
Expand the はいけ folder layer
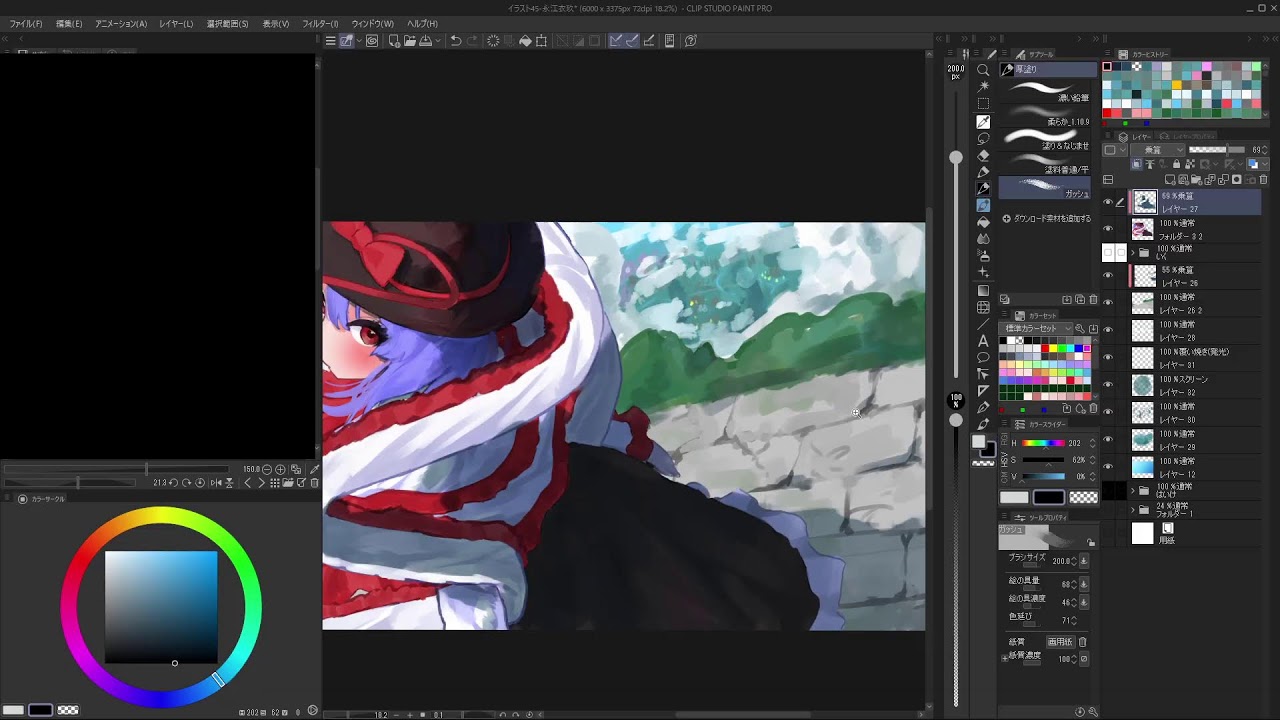pos(1133,490)
